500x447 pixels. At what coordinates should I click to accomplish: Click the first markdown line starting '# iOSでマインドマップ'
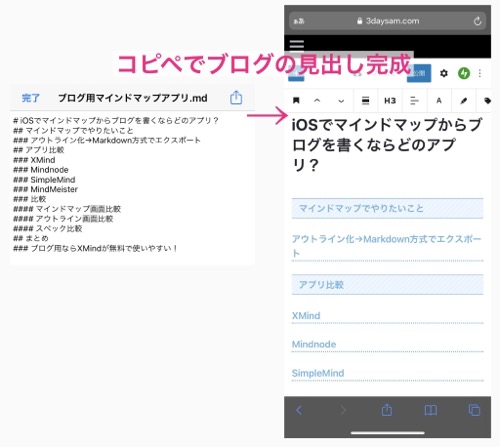tap(116, 120)
